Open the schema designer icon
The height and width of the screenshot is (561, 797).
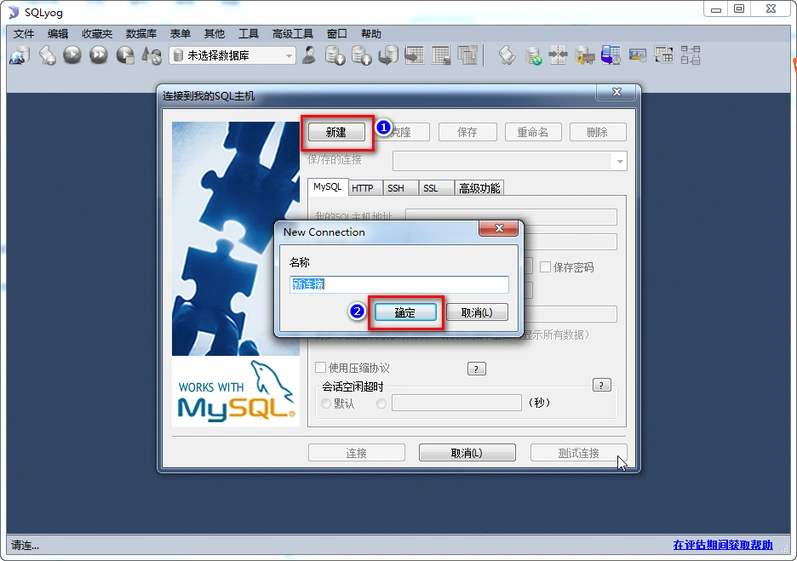pyautogui.click(x=690, y=55)
